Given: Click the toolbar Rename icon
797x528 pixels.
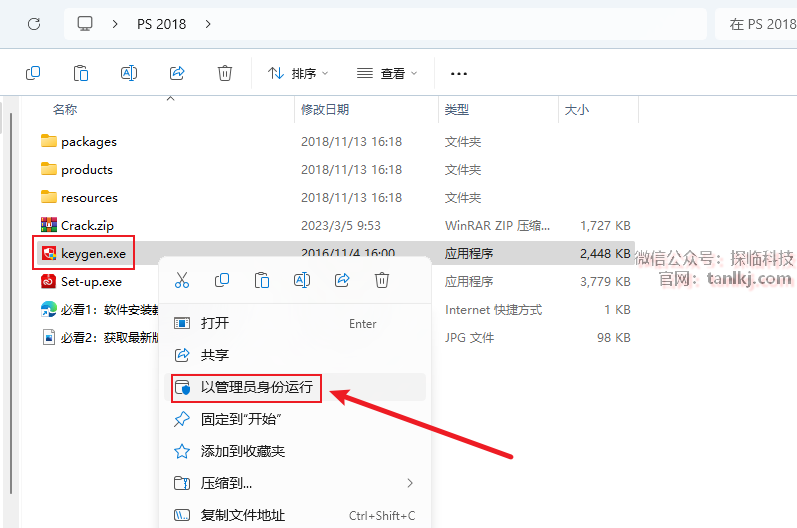Looking at the screenshot, I should (x=129, y=73).
